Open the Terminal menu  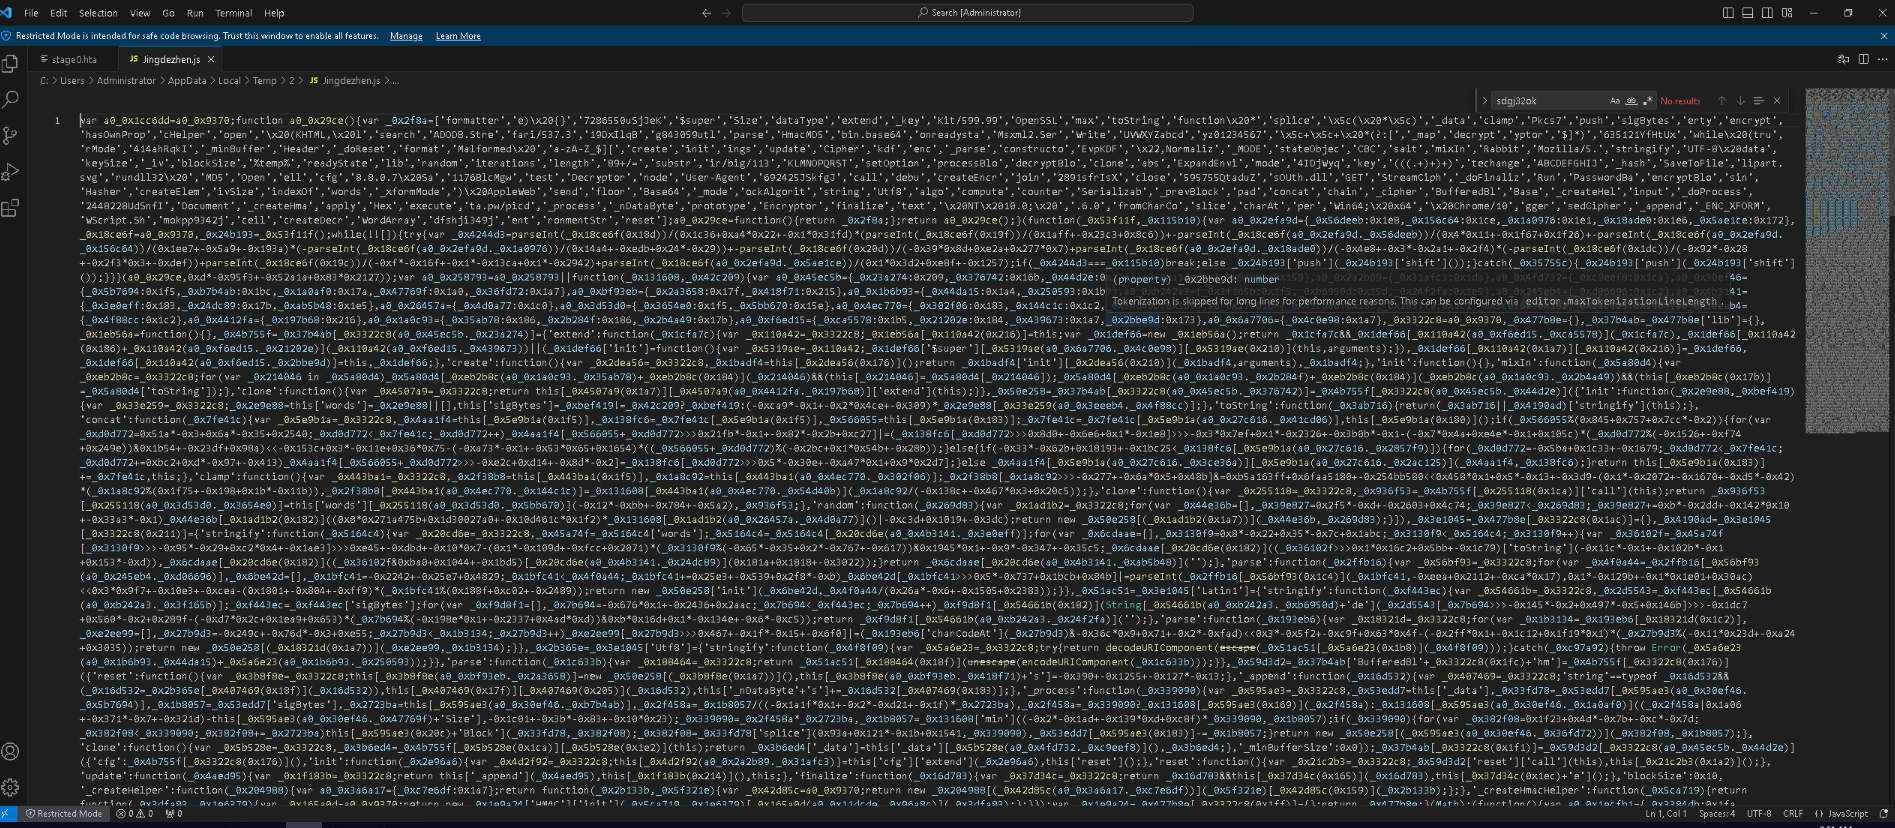(234, 13)
